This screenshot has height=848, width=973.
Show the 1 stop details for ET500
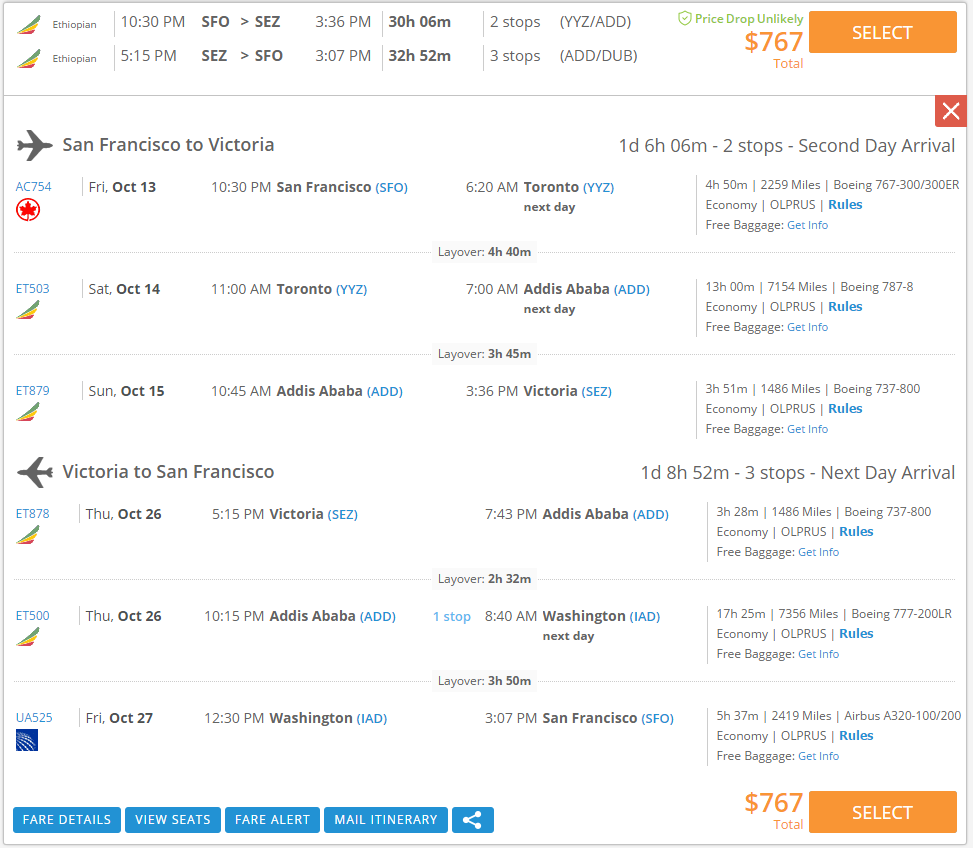tap(452, 617)
